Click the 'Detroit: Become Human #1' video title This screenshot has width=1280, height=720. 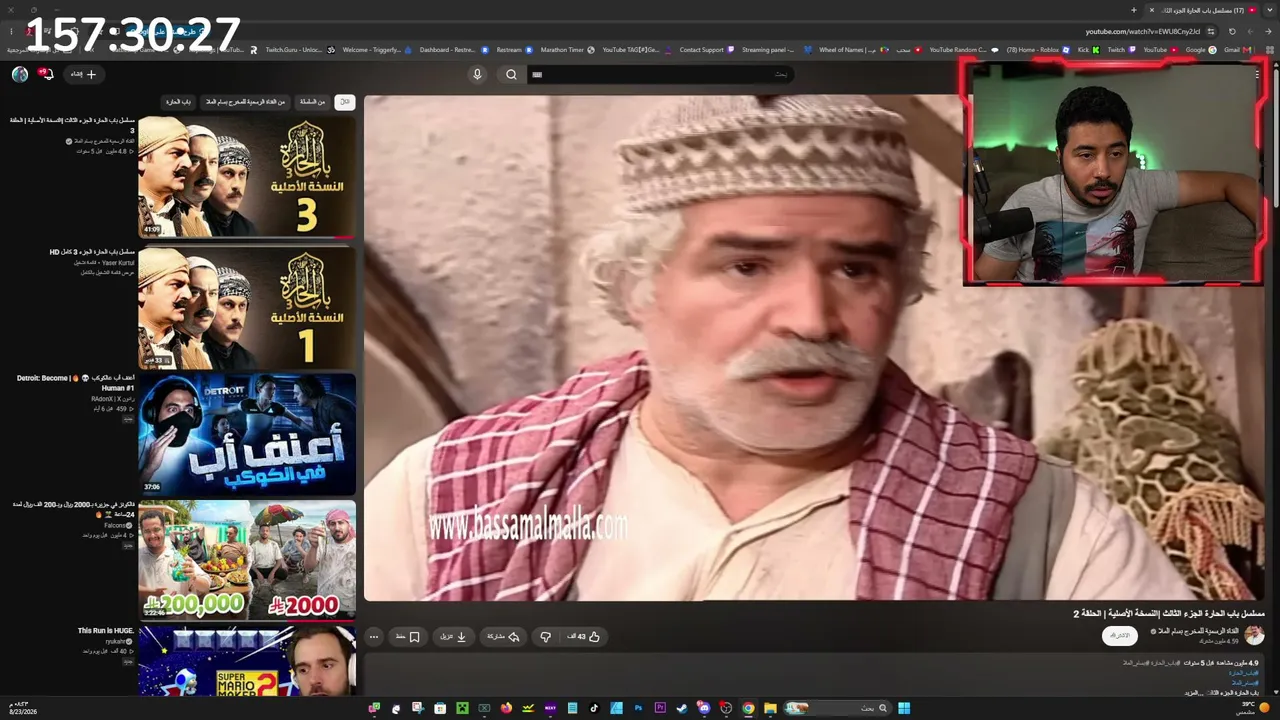76,383
